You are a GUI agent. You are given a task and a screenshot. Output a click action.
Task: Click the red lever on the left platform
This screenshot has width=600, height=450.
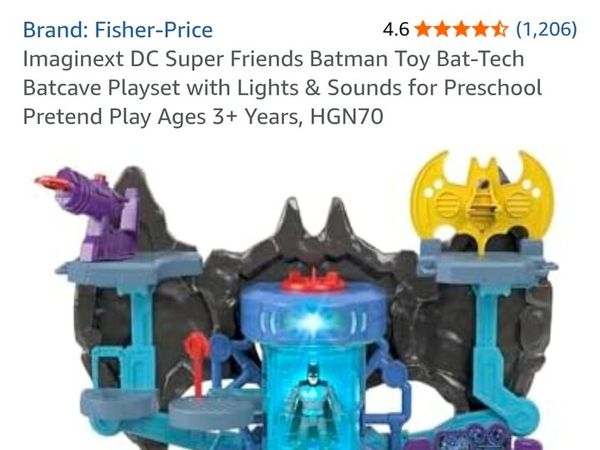[196, 363]
